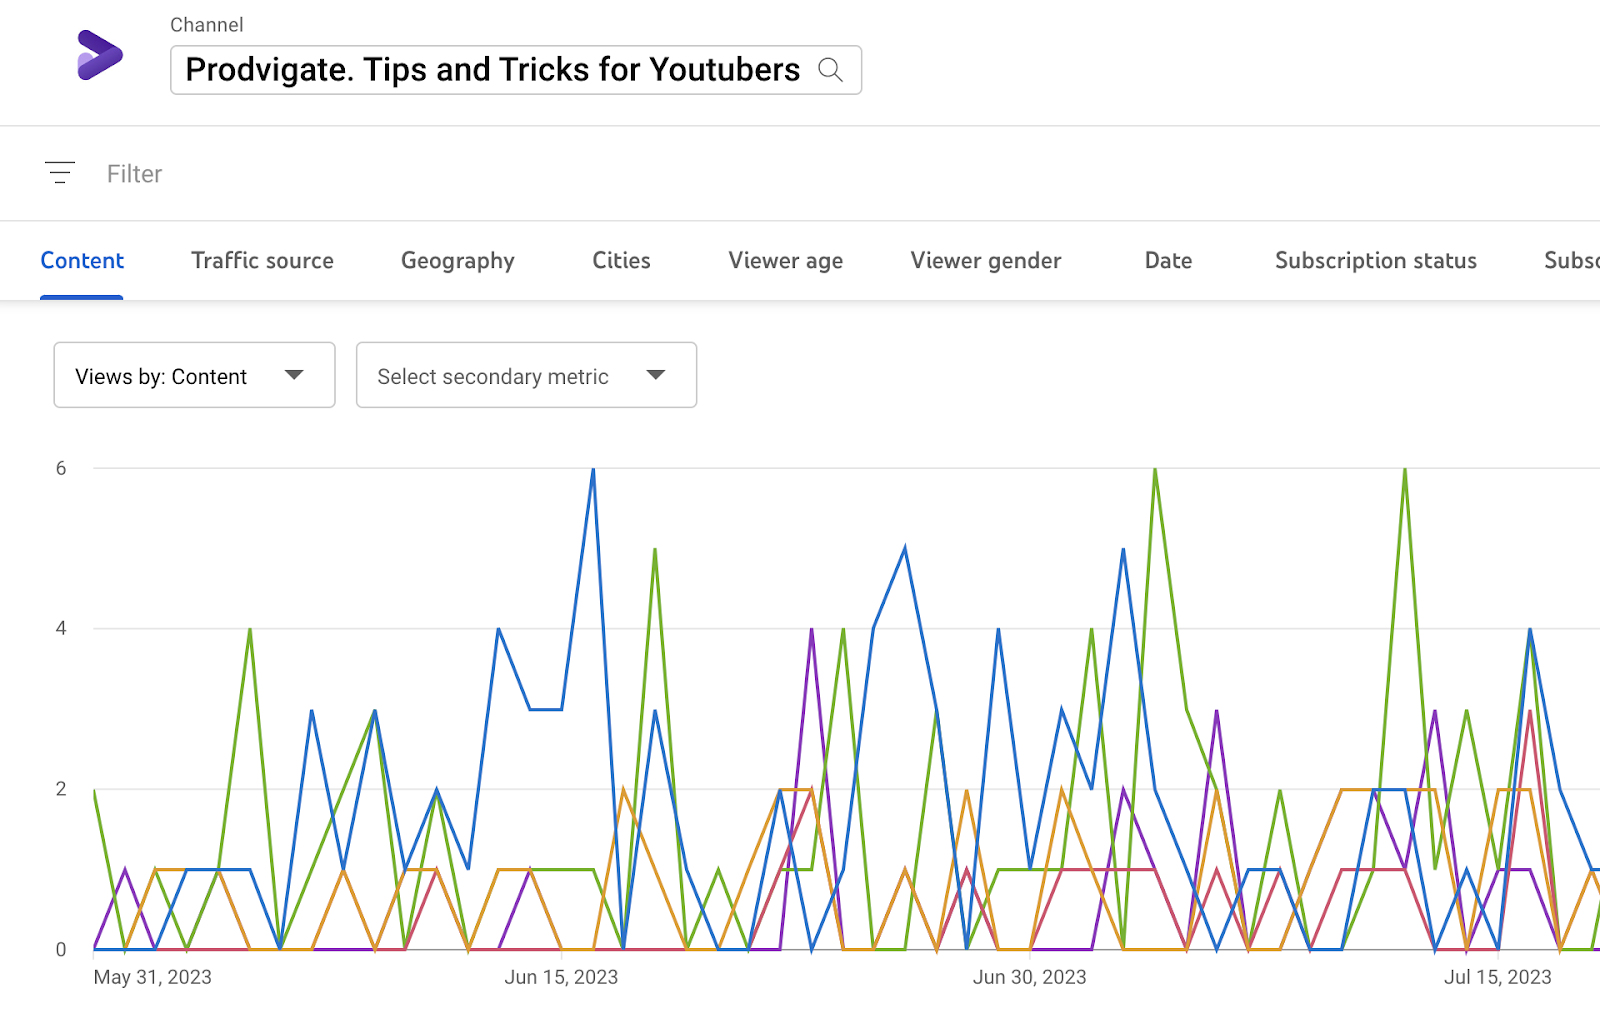Switch to the Viewer gender tab
Viewport: 1600px width, 1018px height.
click(985, 260)
